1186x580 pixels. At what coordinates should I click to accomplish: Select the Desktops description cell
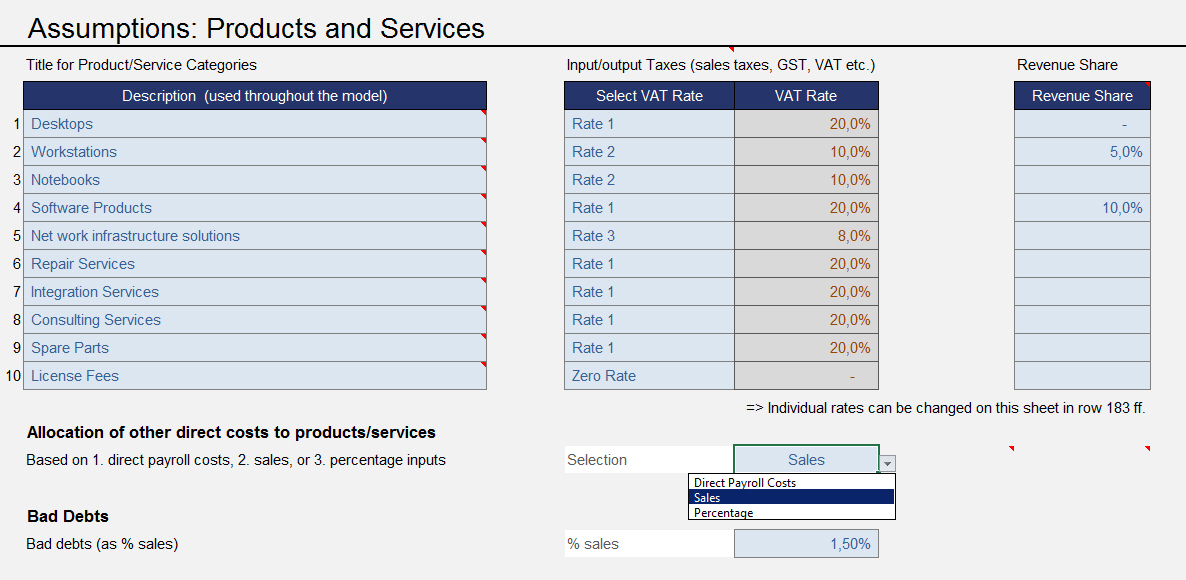click(254, 124)
